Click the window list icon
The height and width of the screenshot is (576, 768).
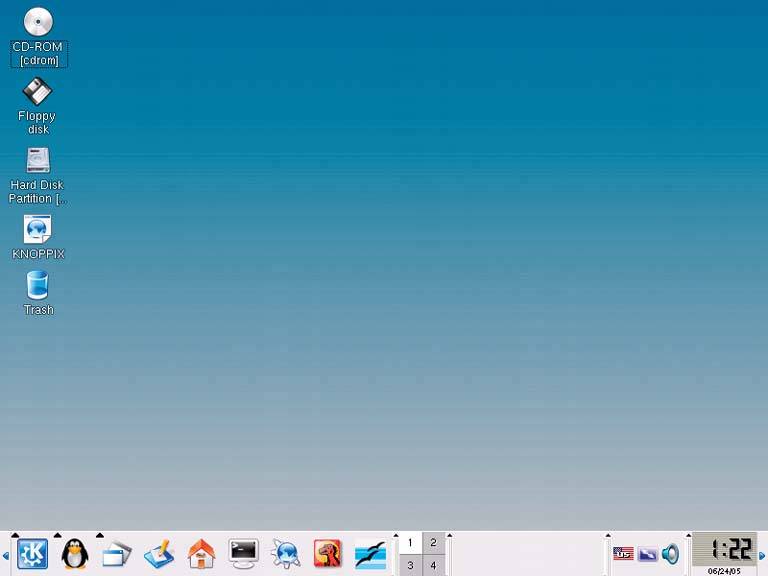[117, 553]
